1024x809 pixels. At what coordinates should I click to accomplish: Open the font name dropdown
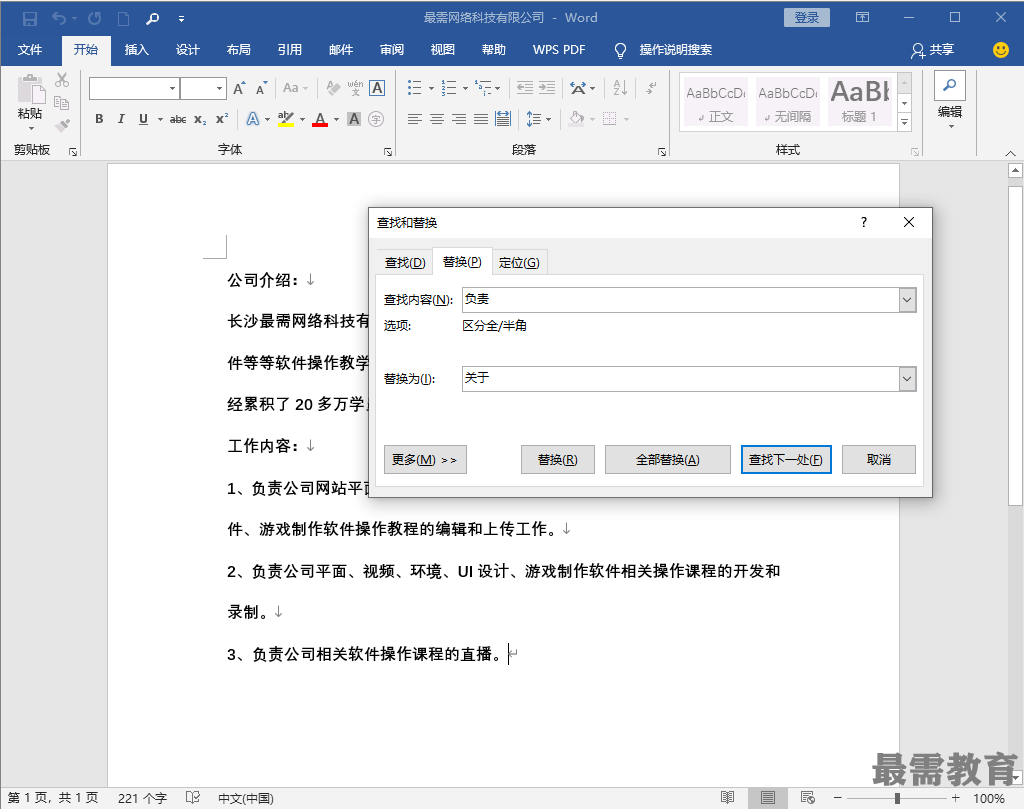coord(172,88)
